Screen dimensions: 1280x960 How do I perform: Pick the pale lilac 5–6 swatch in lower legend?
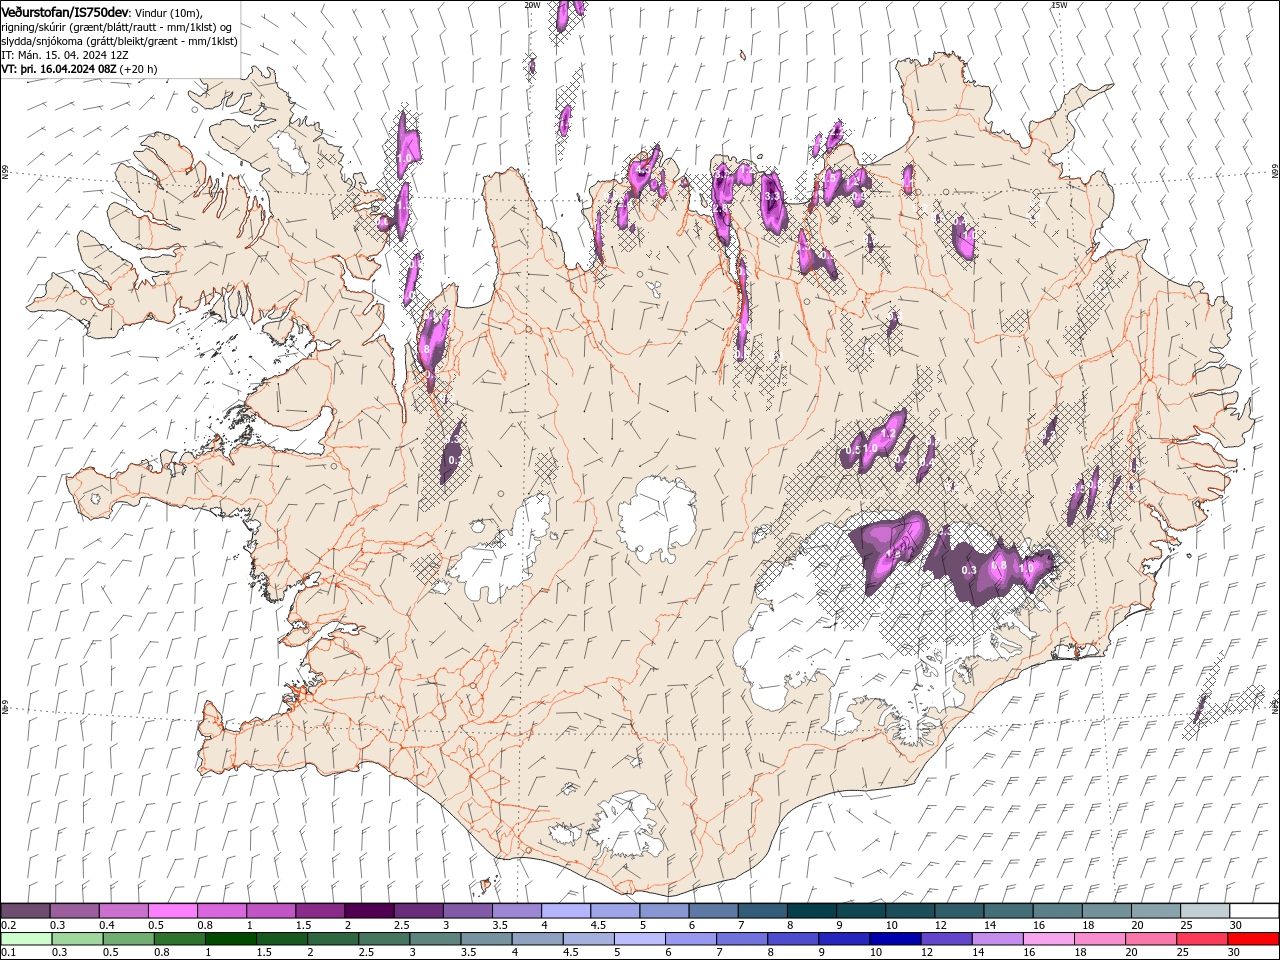(639, 939)
